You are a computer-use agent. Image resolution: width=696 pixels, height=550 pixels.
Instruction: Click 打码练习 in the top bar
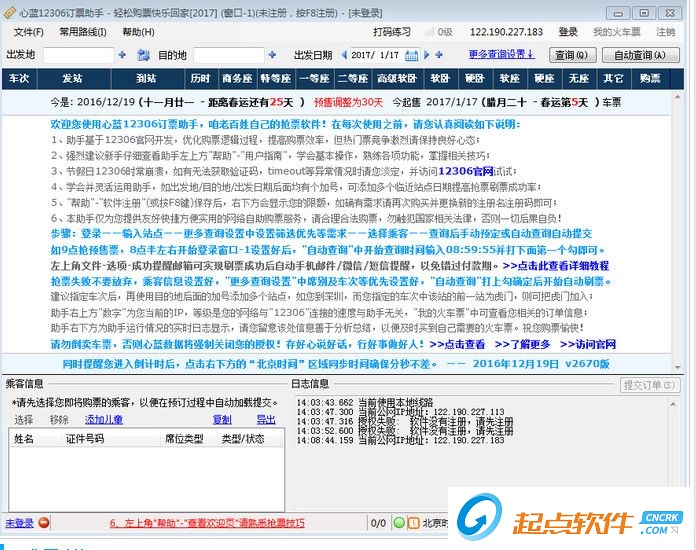coord(392,32)
